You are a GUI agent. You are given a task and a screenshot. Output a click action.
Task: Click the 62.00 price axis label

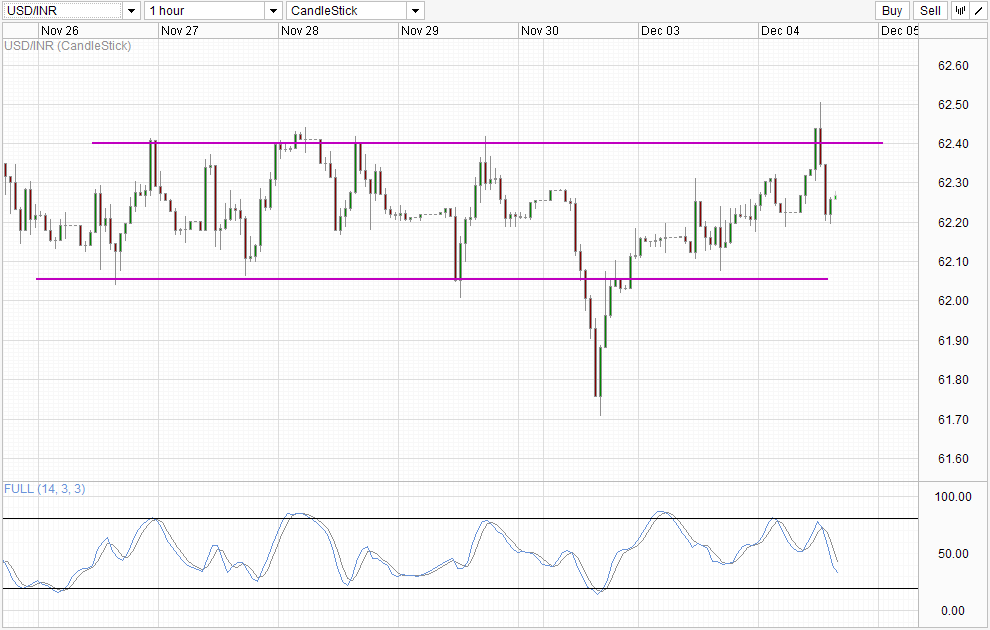(x=953, y=301)
